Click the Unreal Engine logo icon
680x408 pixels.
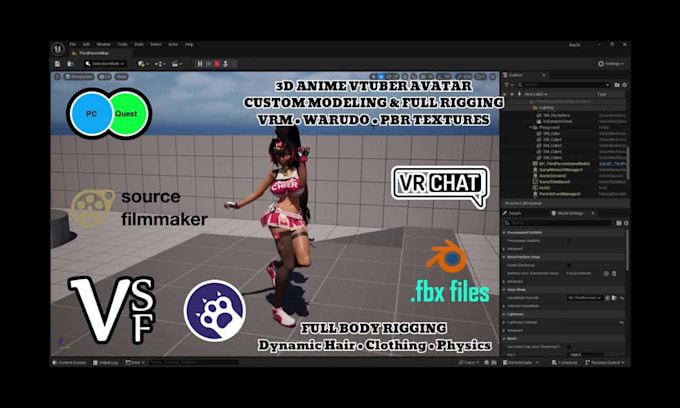click(x=58, y=49)
